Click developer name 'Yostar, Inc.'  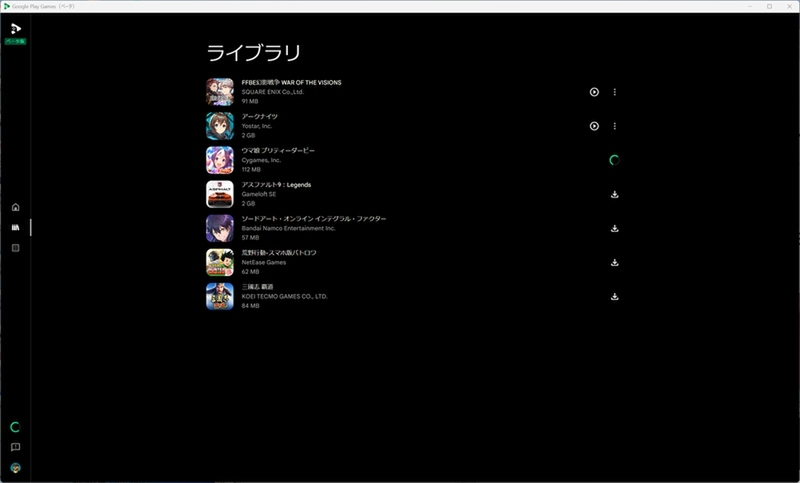[257, 126]
